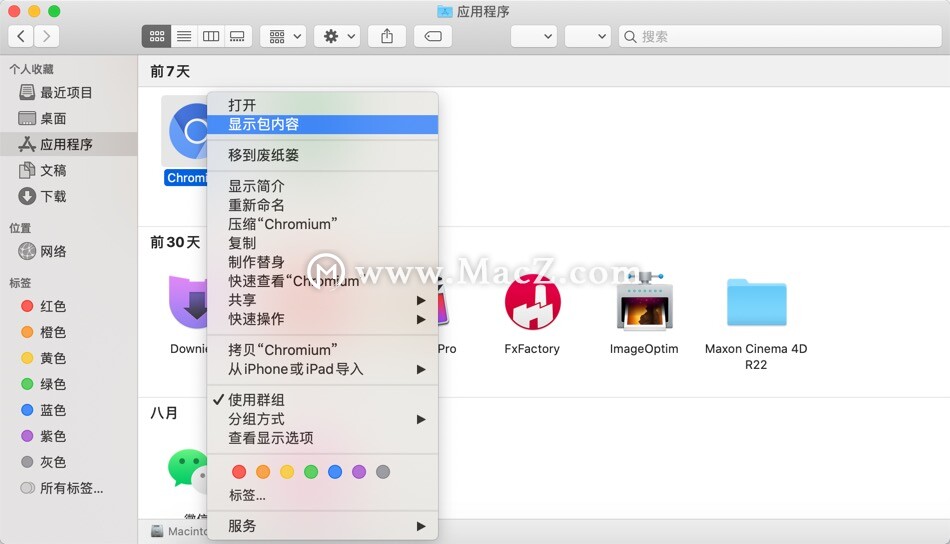
Task: Choose 查看显示选项 from the context menu
Action: pyautogui.click(x=322, y=438)
